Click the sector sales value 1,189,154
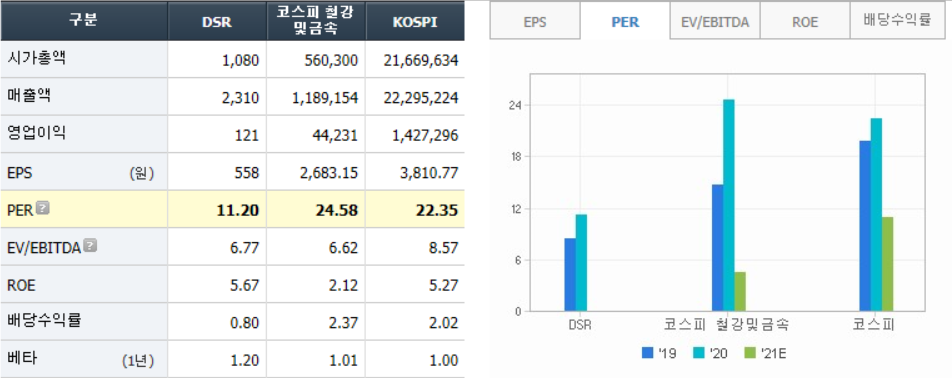 point(325,98)
